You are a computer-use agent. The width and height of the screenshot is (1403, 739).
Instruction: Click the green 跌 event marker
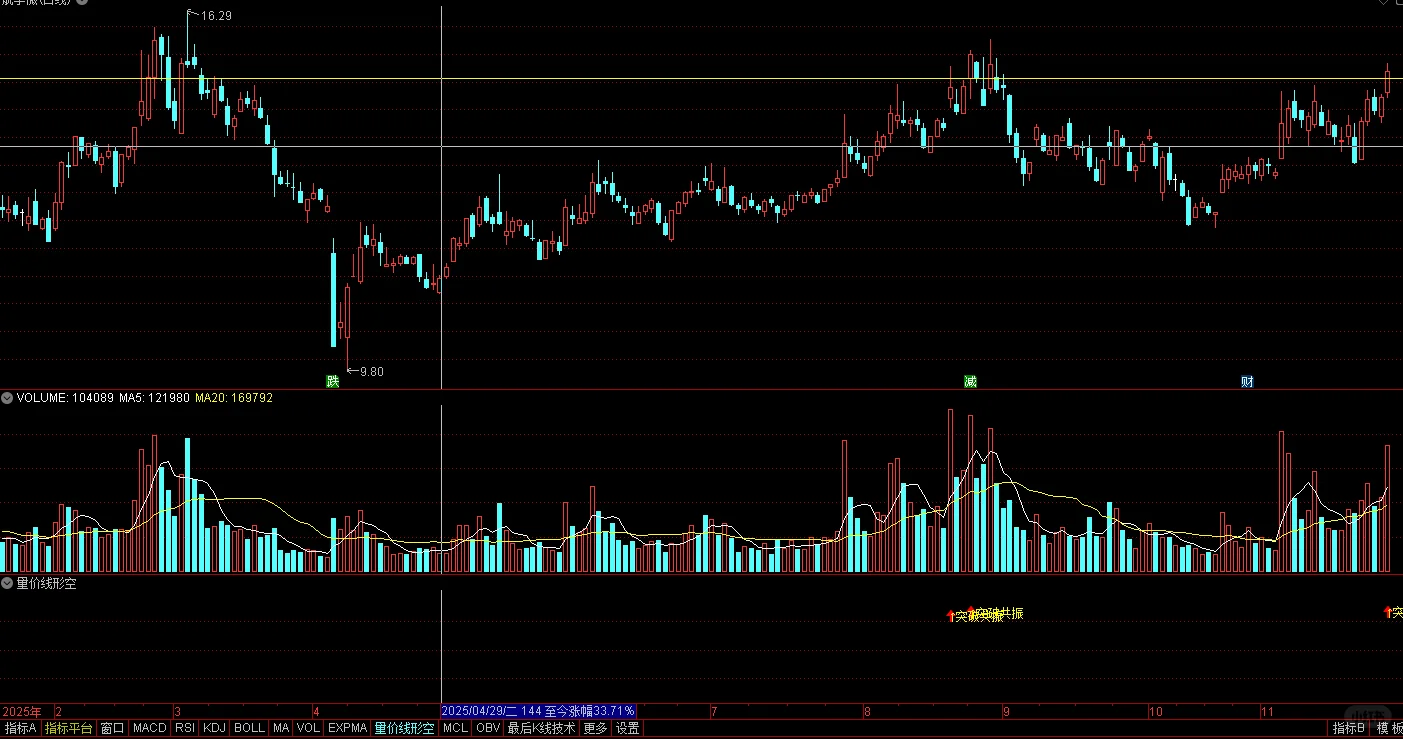click(333, 381)
